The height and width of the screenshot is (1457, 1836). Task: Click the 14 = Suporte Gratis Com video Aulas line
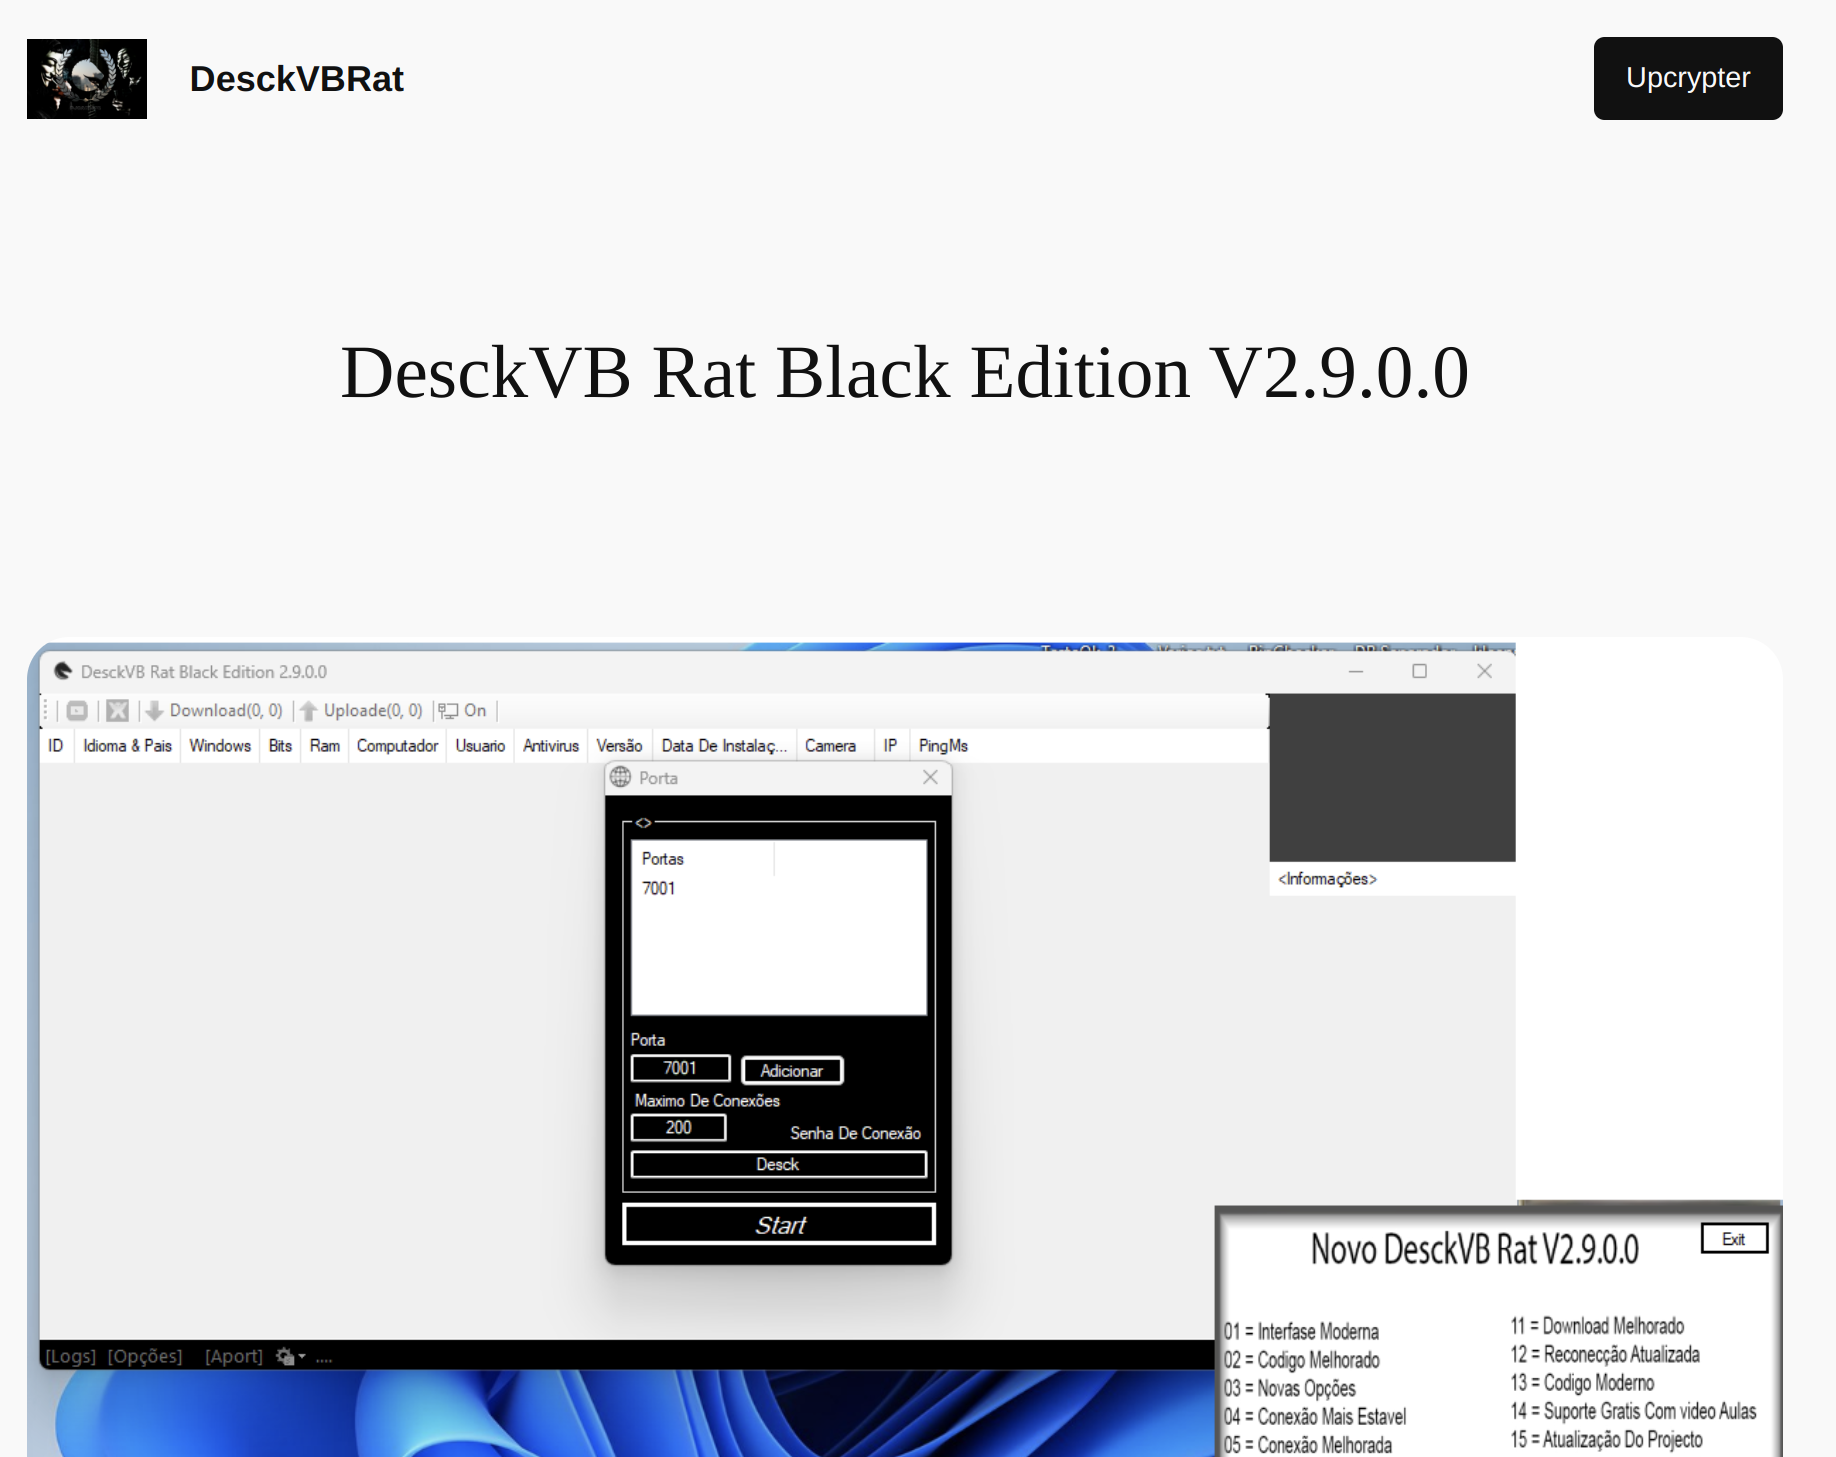[x=1633, y=1411]
